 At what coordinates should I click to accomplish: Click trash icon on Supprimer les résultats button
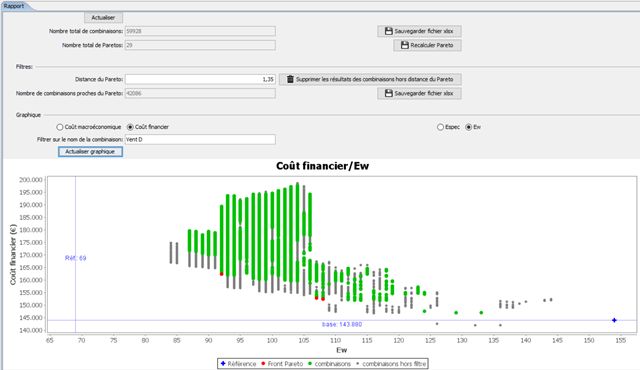point(290,79)
